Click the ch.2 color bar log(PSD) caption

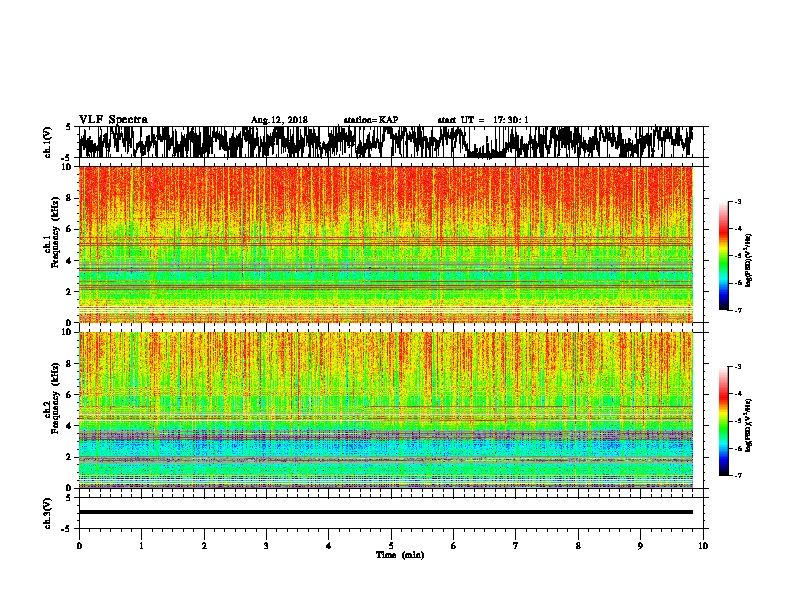(x=749, y=425)
